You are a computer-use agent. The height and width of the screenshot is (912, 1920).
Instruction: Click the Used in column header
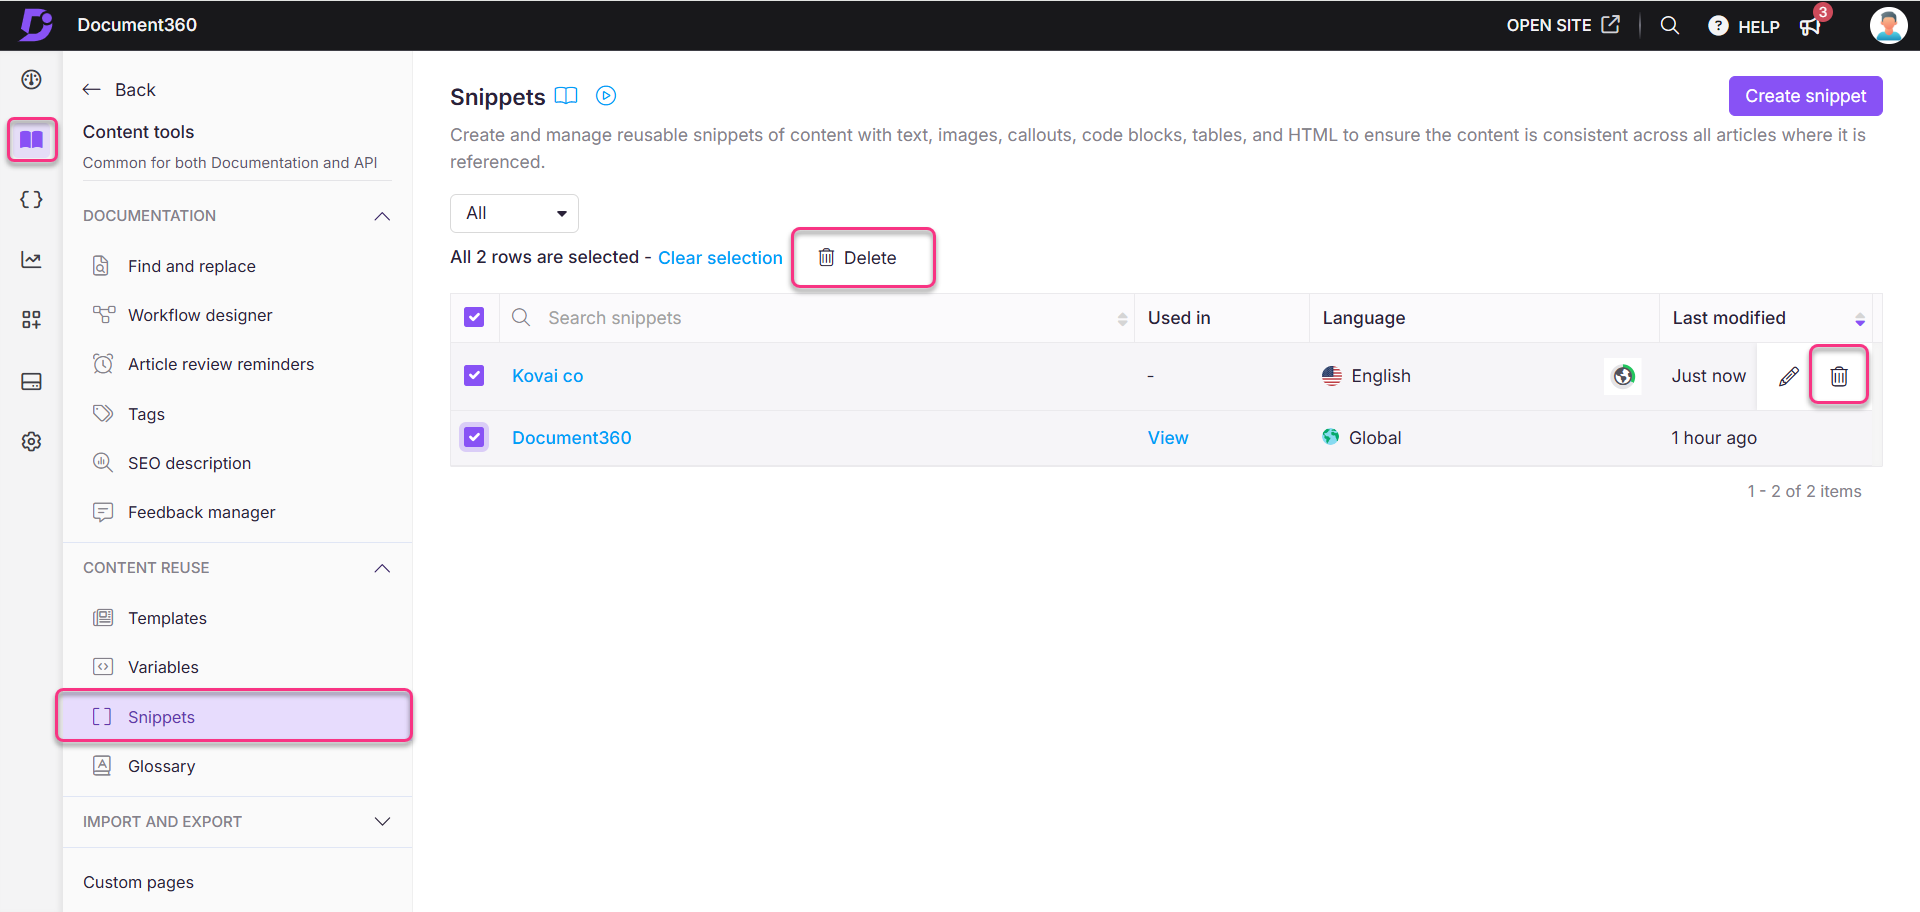(1179, 318)
